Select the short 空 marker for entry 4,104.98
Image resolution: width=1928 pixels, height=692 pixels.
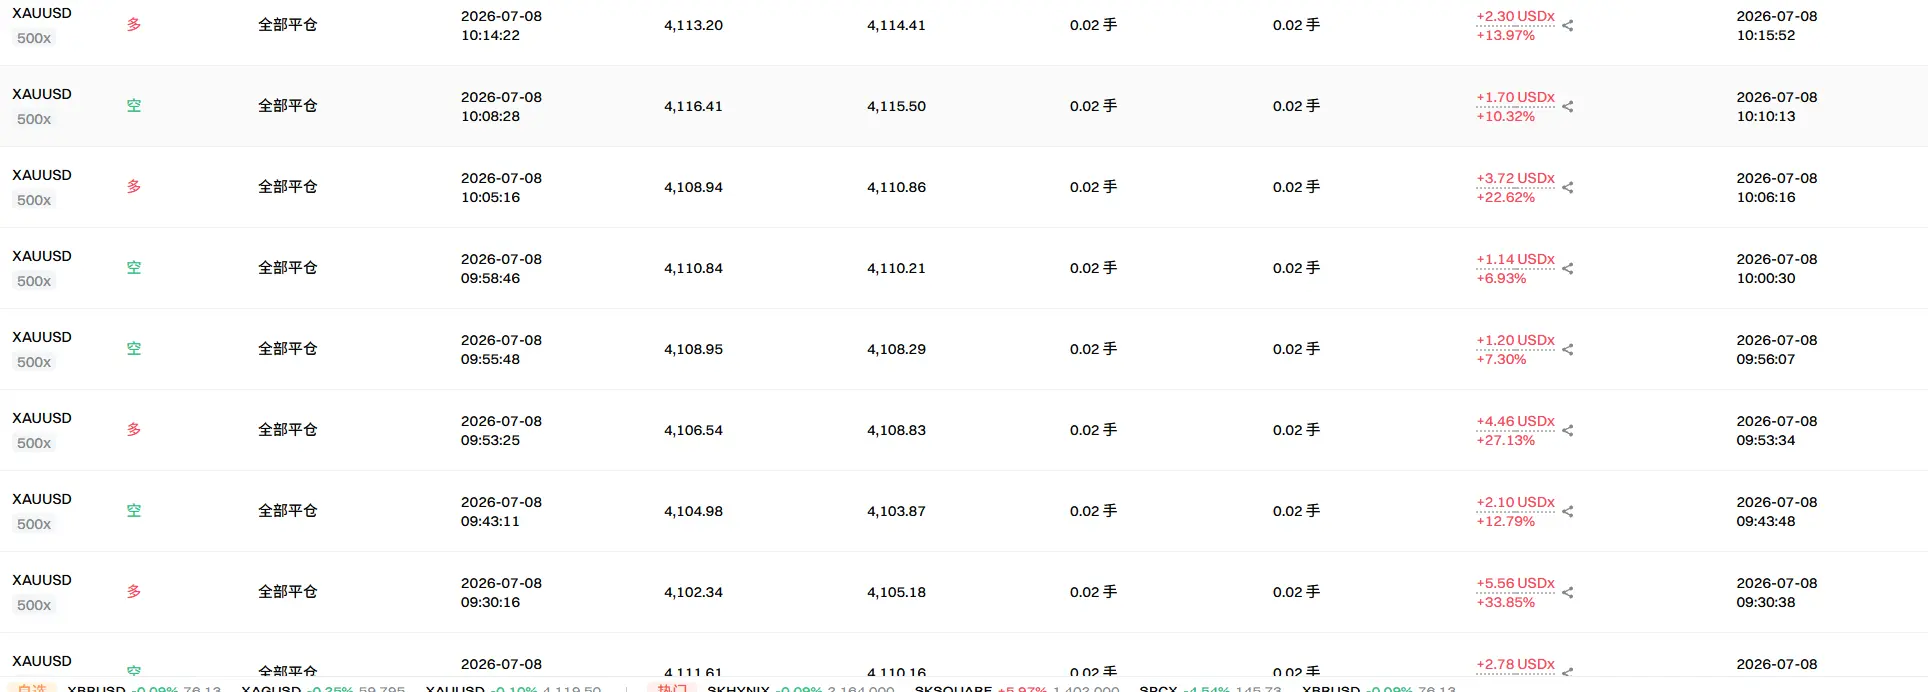pyautogui.click(x=134, y=510)
